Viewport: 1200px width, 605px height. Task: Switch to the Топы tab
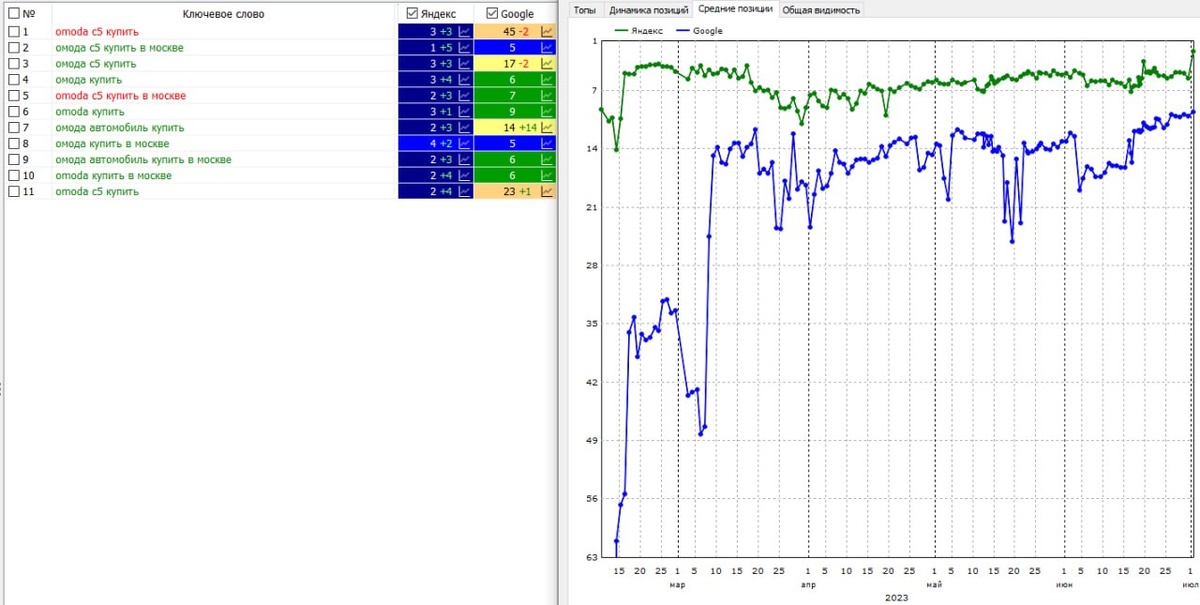(x=584, y=10)
